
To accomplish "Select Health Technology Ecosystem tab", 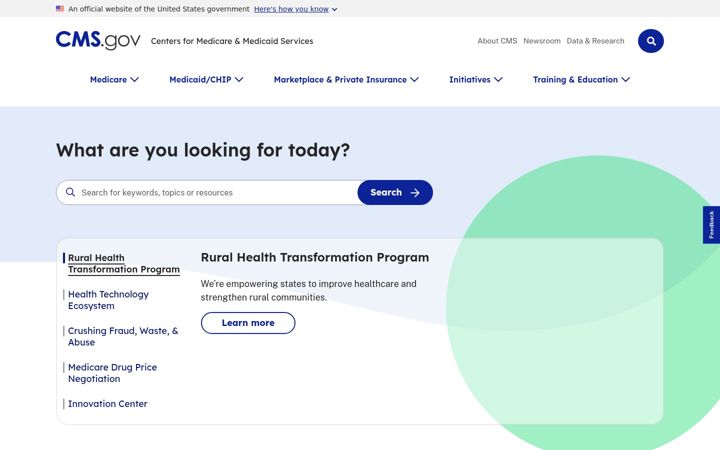I will click(108, 300).
